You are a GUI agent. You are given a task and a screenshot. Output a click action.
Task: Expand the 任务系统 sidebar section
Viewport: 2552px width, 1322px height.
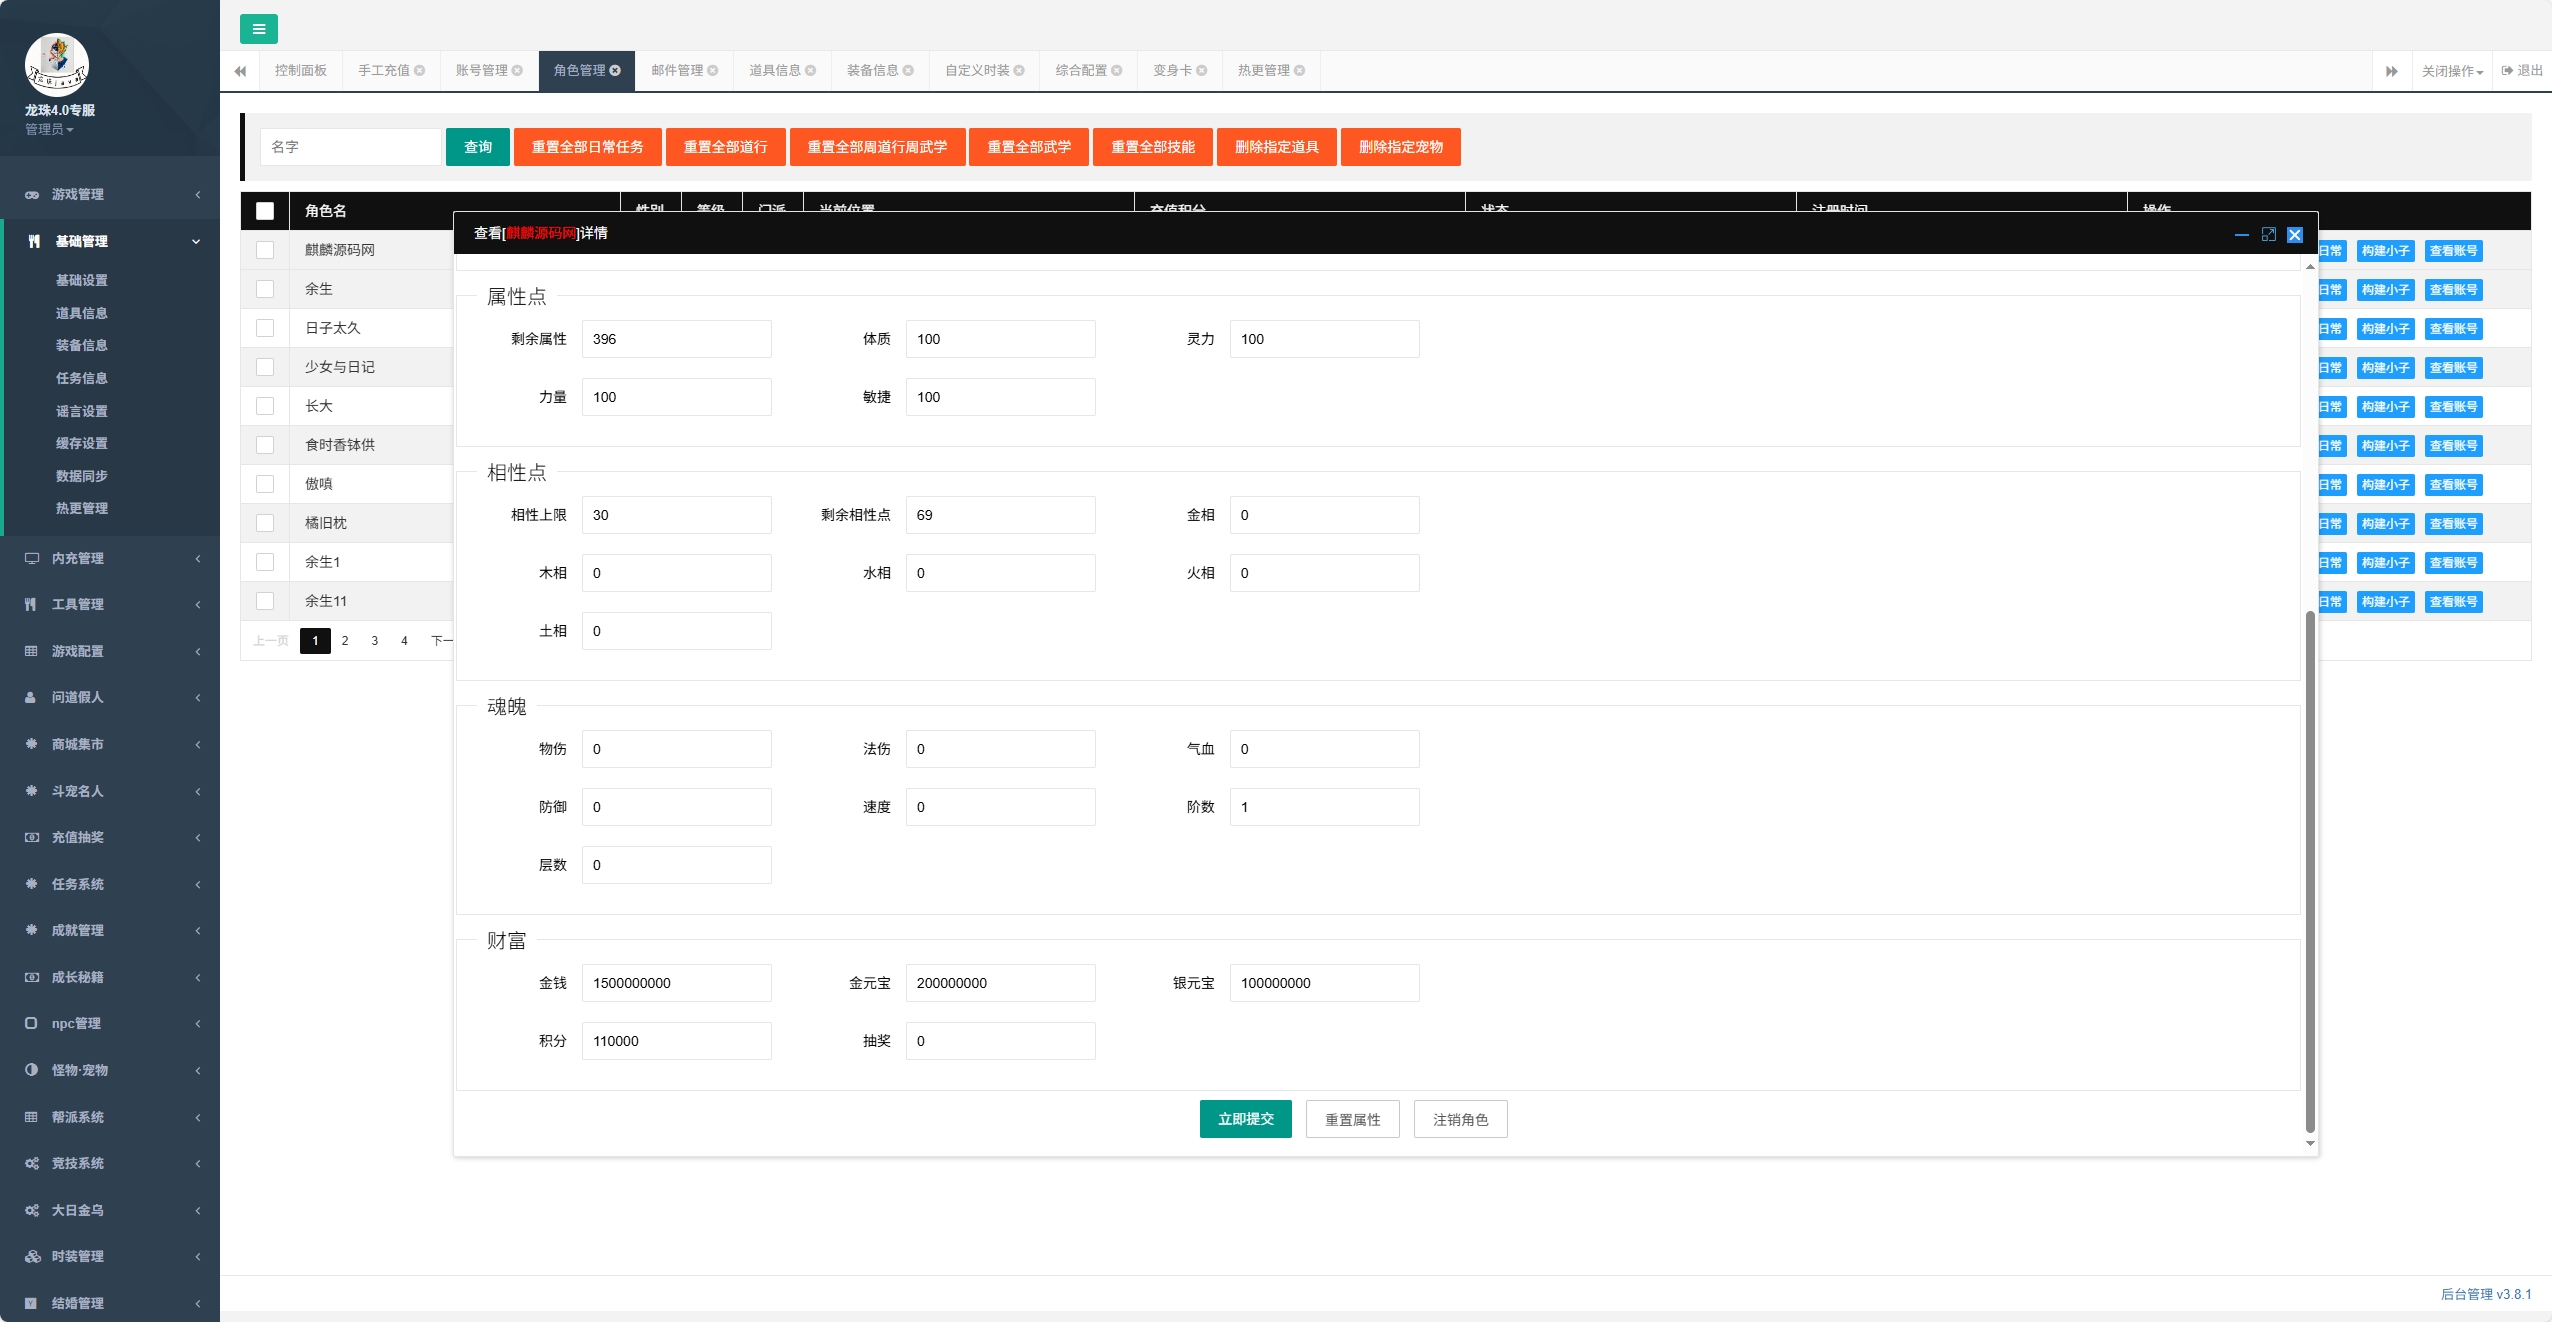[x=110, y=884]
